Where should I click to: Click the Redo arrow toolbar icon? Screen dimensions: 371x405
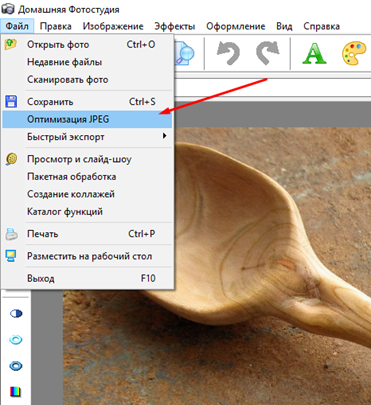click(x=267, y=53)
